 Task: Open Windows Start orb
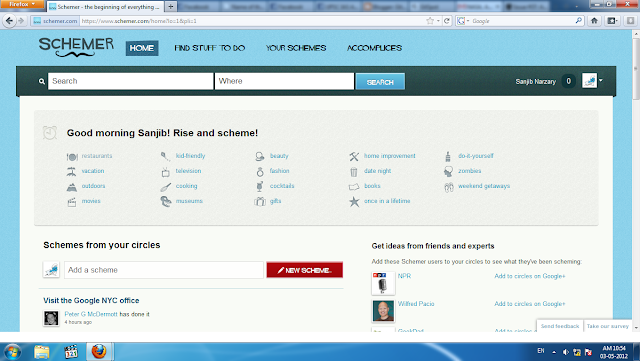12,352
